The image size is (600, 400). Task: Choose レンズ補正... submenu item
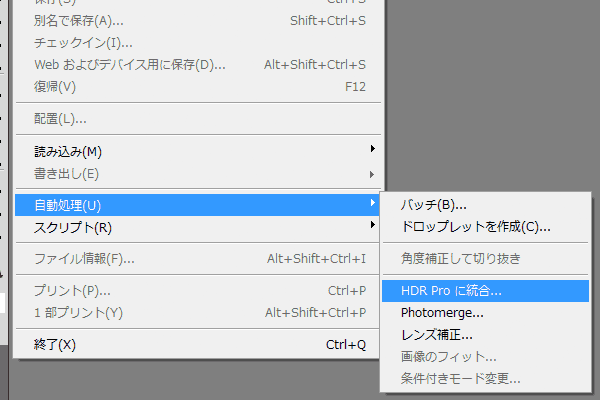(x=485, y=335)
